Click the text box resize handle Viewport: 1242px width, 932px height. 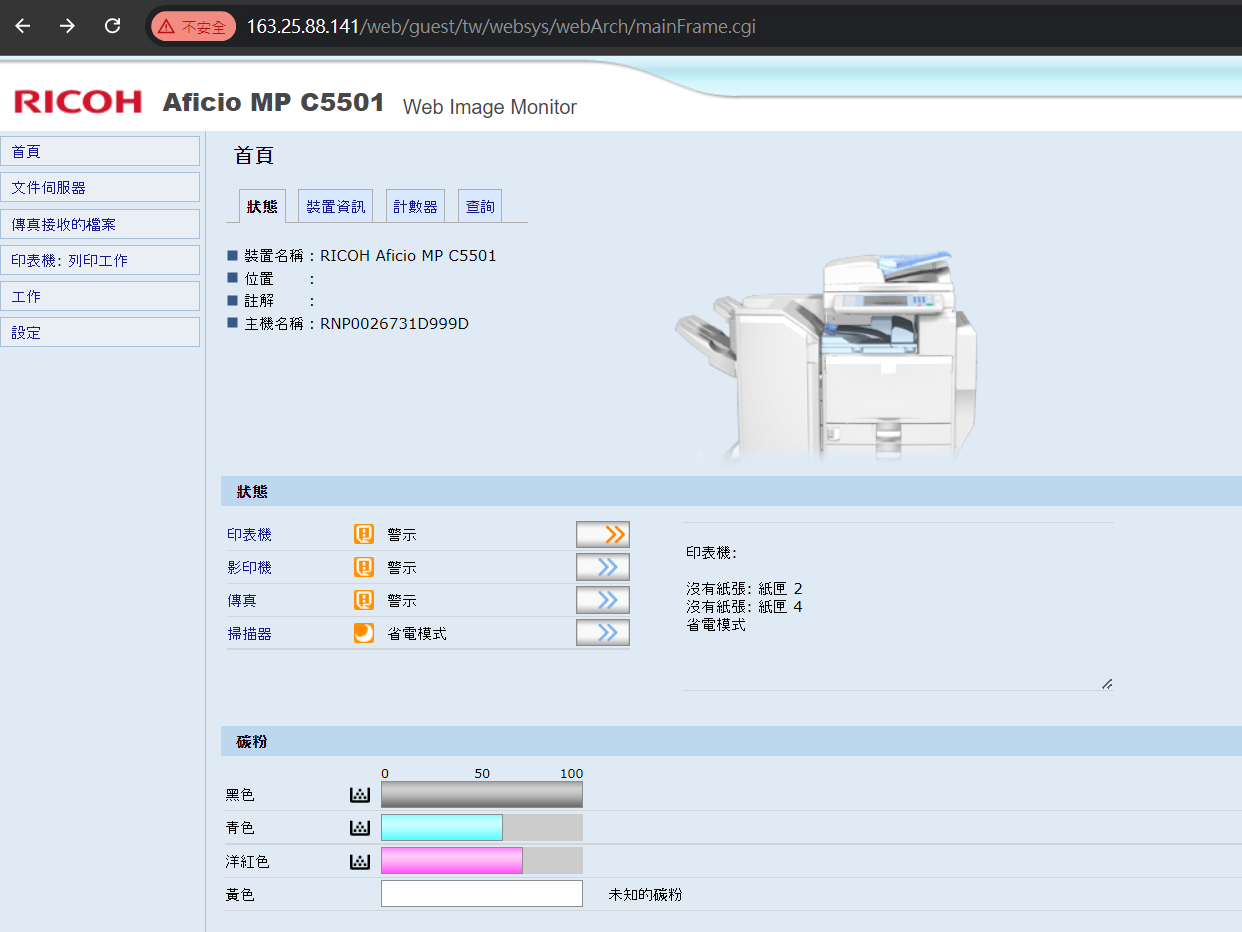1107,684
